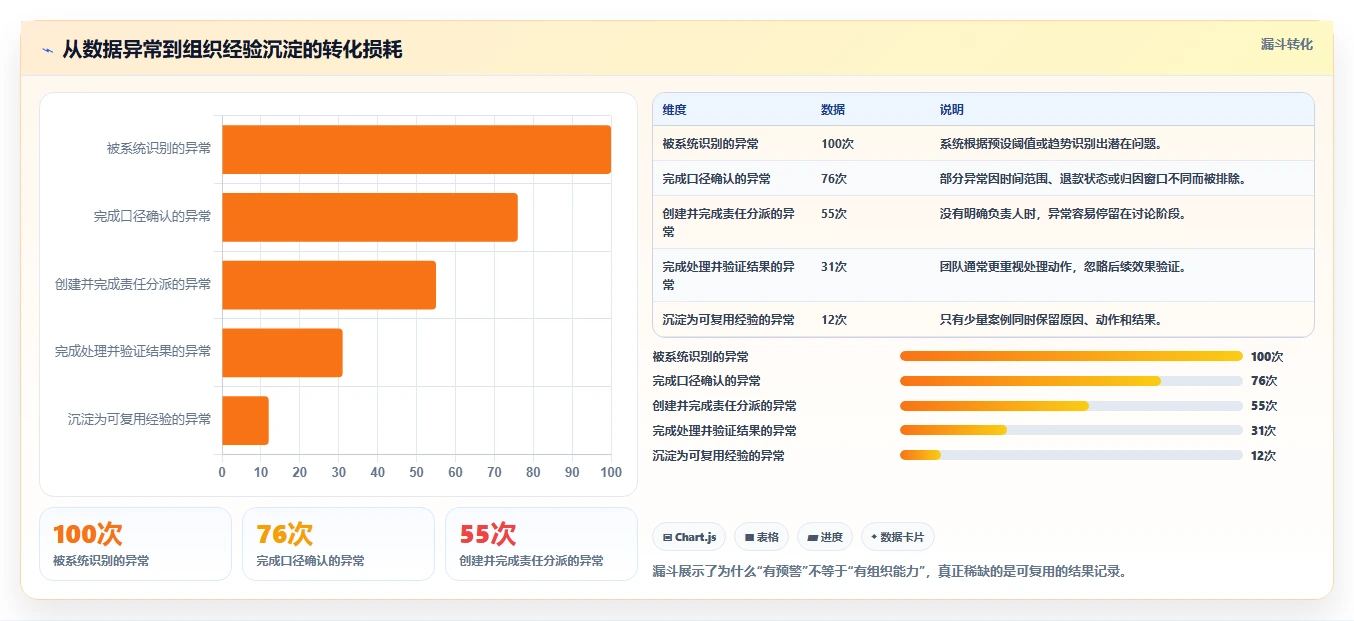Viewport: 1354px width, 621px height.
Task: Click chart axis label 完成口径确认的异常
Action: click(x=153, y=216)
